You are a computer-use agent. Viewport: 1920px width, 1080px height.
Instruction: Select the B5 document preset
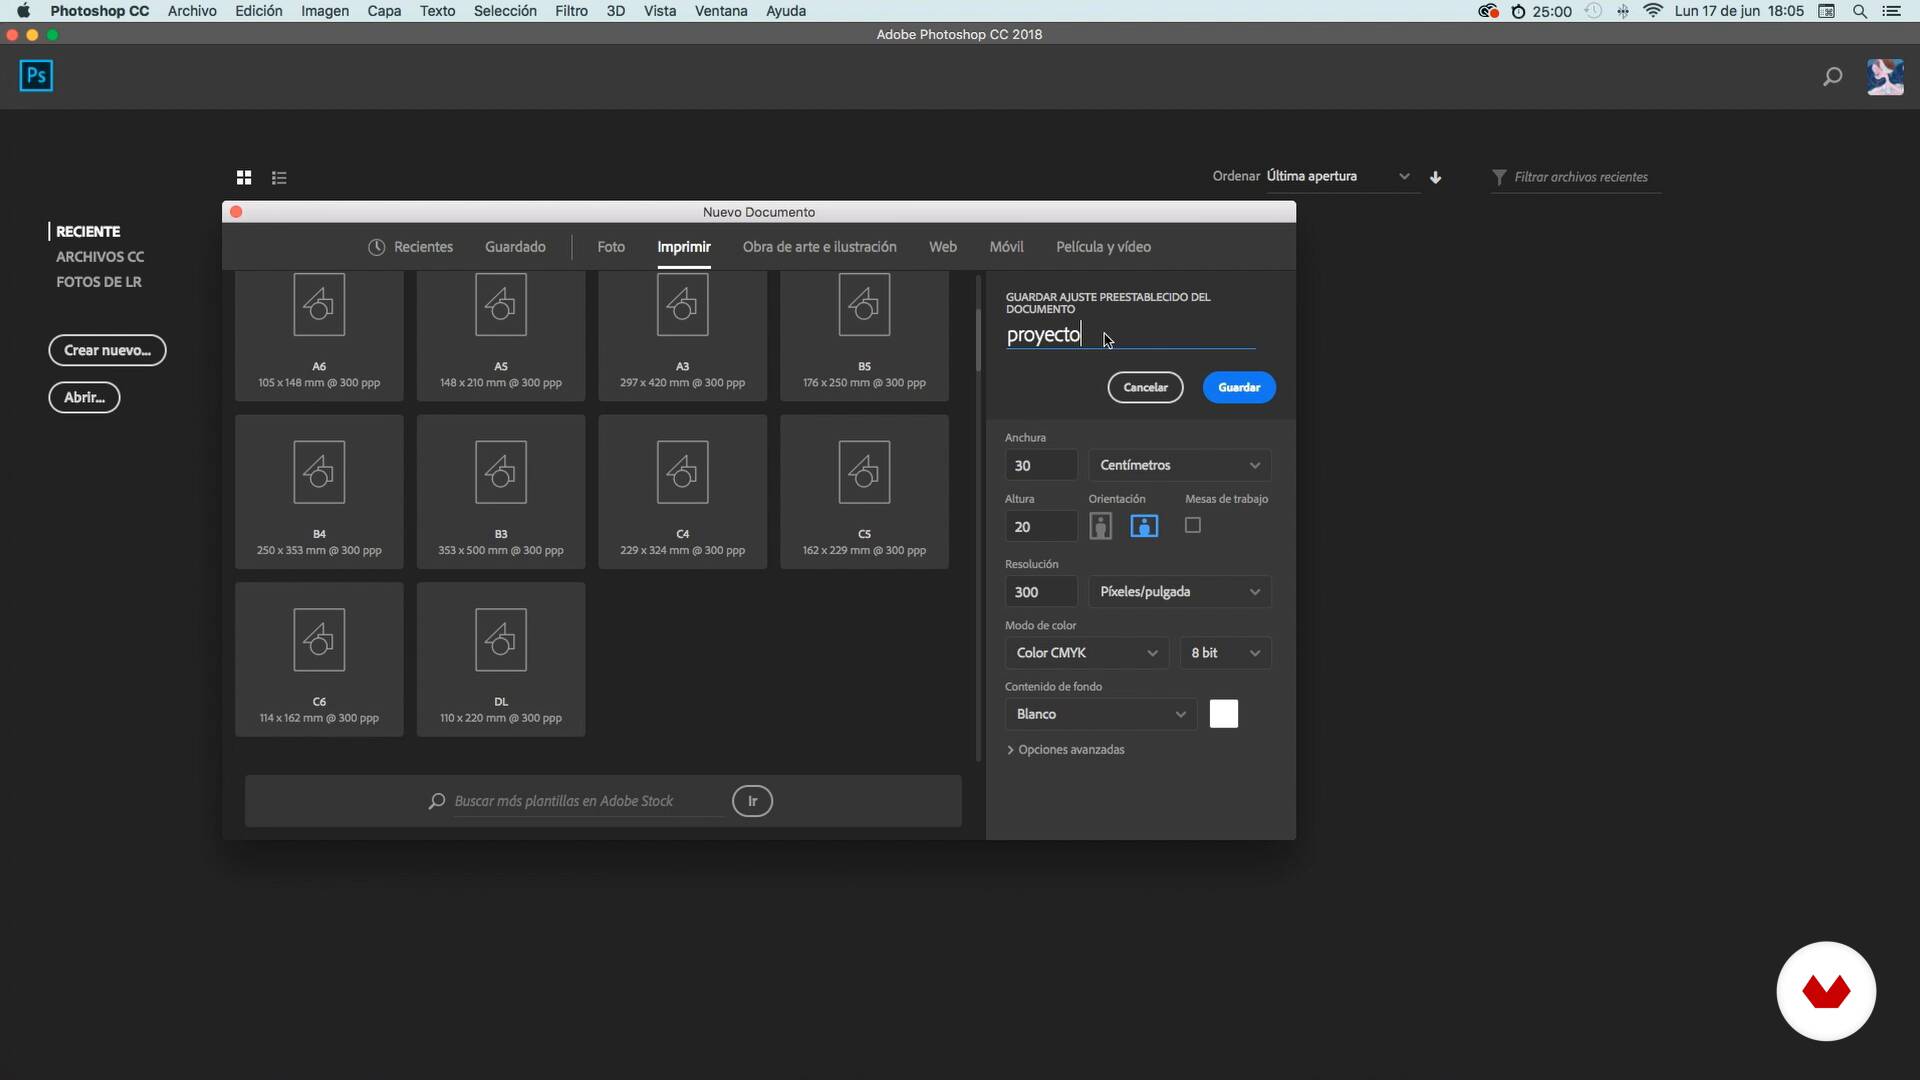(864, 334)
